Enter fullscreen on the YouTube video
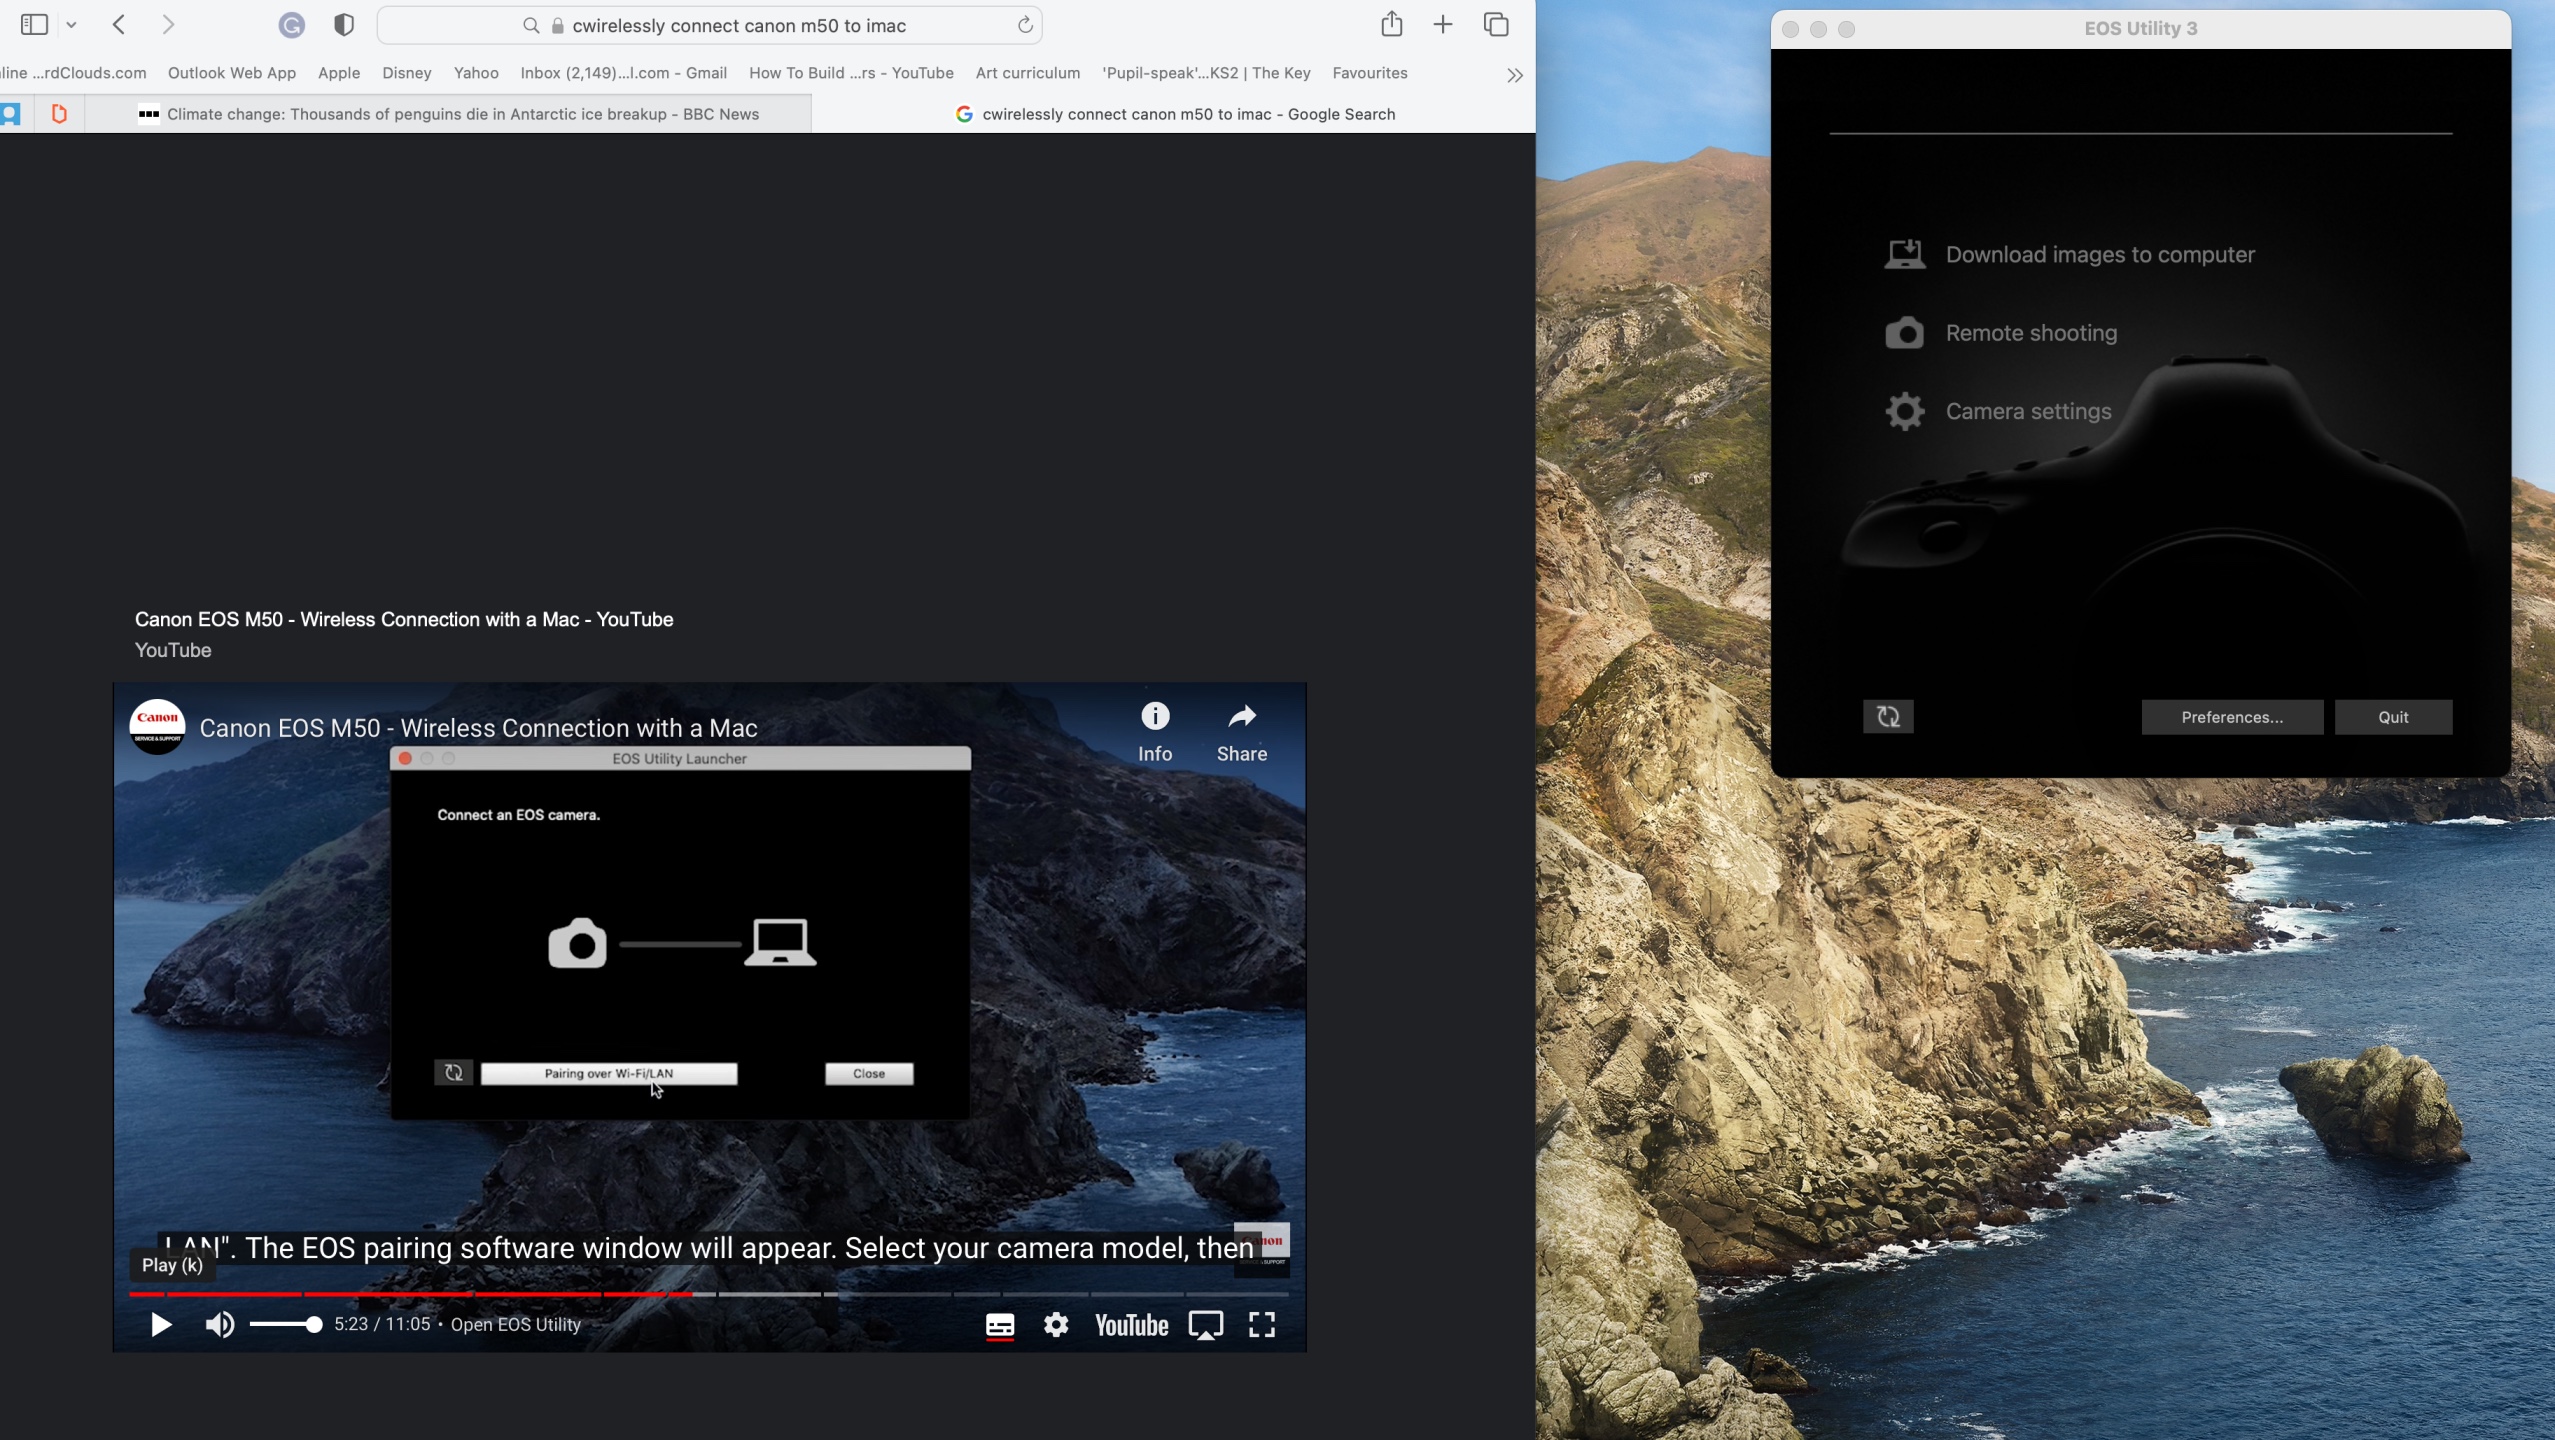The image size is (2555, 1440). click(x=1262, y=1325)
